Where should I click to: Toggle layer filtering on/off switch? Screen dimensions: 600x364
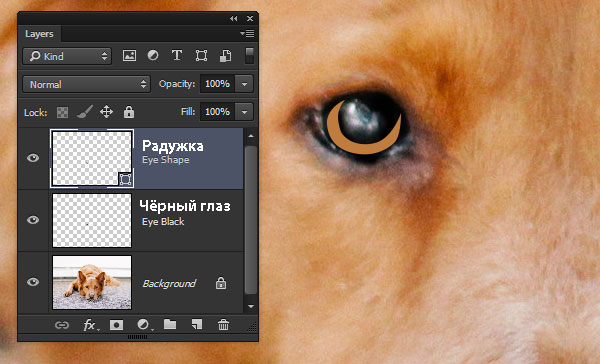[249, 56]
